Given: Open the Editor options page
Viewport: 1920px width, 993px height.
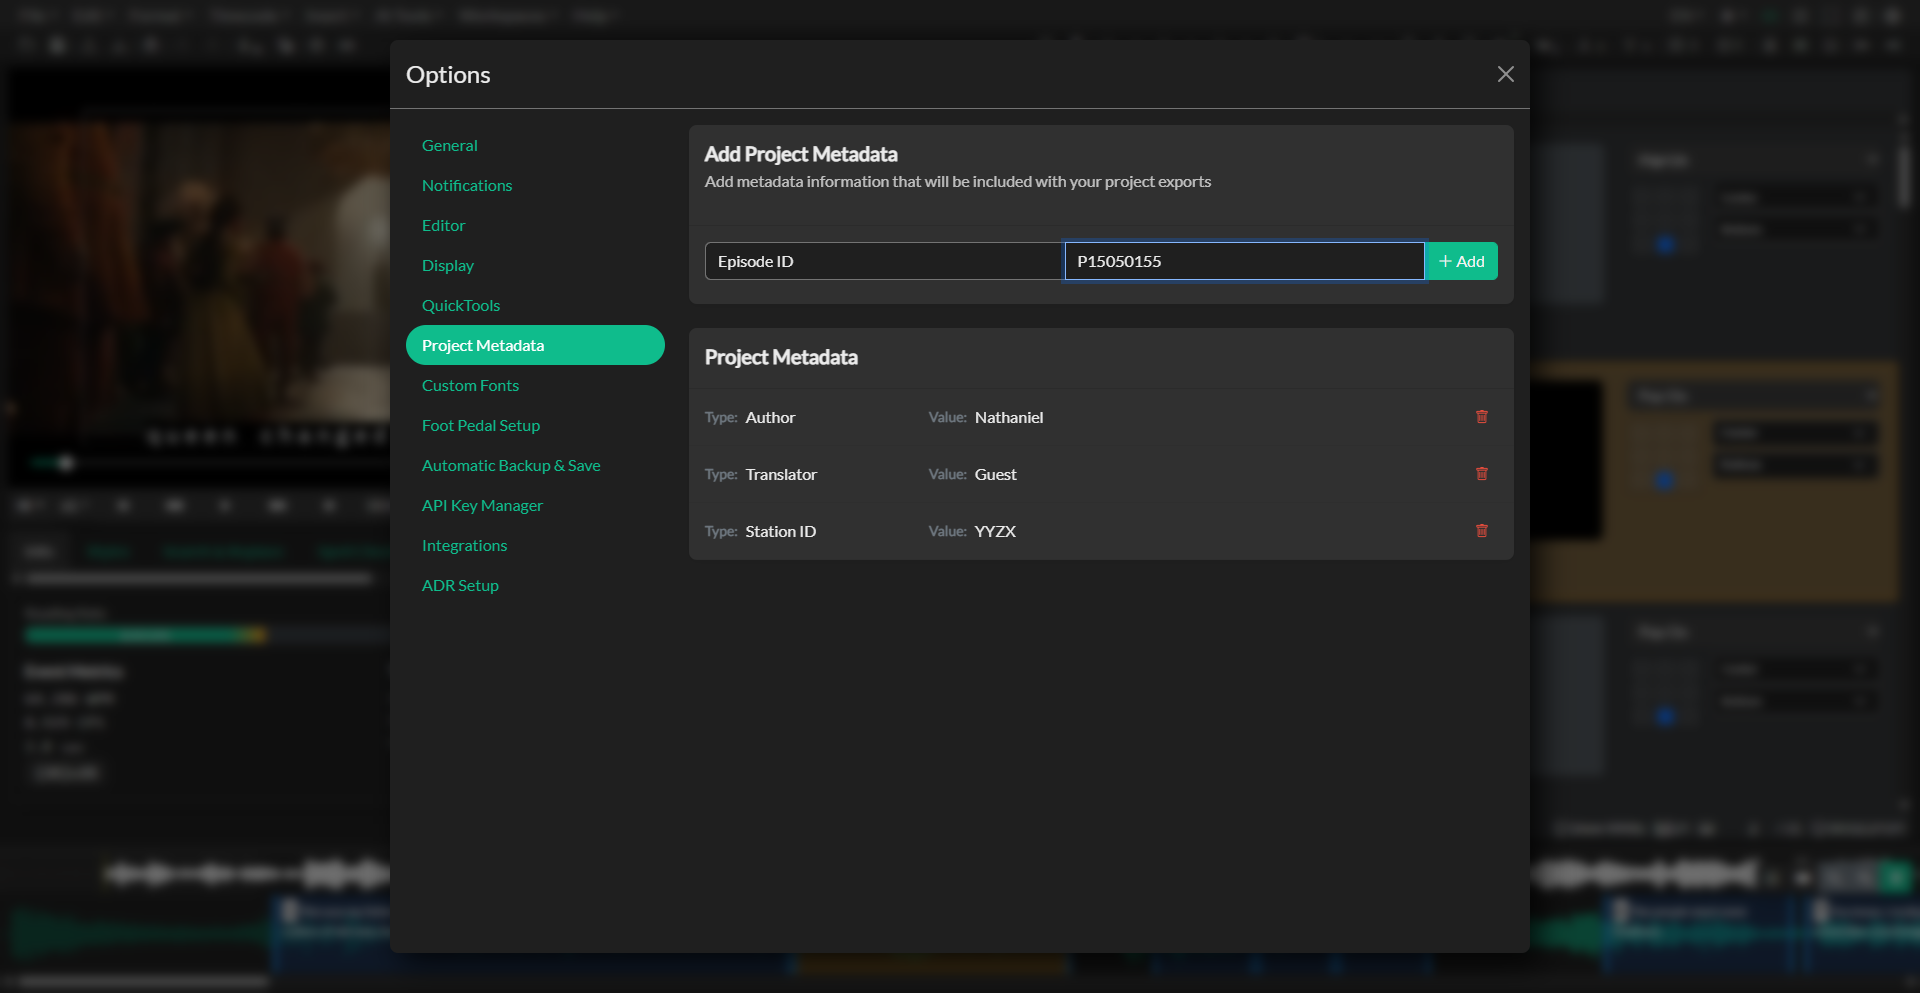Looking at the screenshot, I should point(444,226).
